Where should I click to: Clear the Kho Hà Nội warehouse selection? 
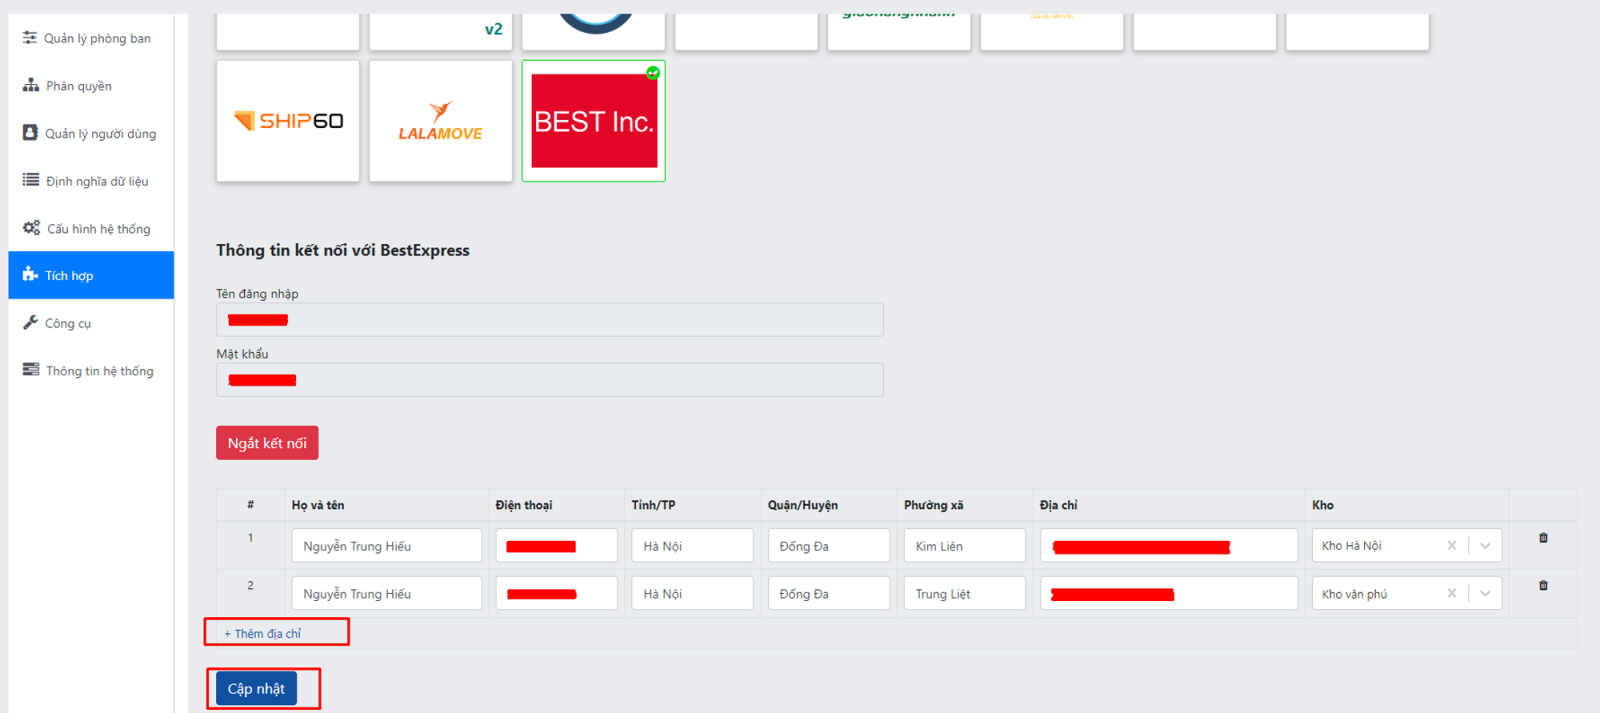pyautogui.click(x=1451, y=546)
